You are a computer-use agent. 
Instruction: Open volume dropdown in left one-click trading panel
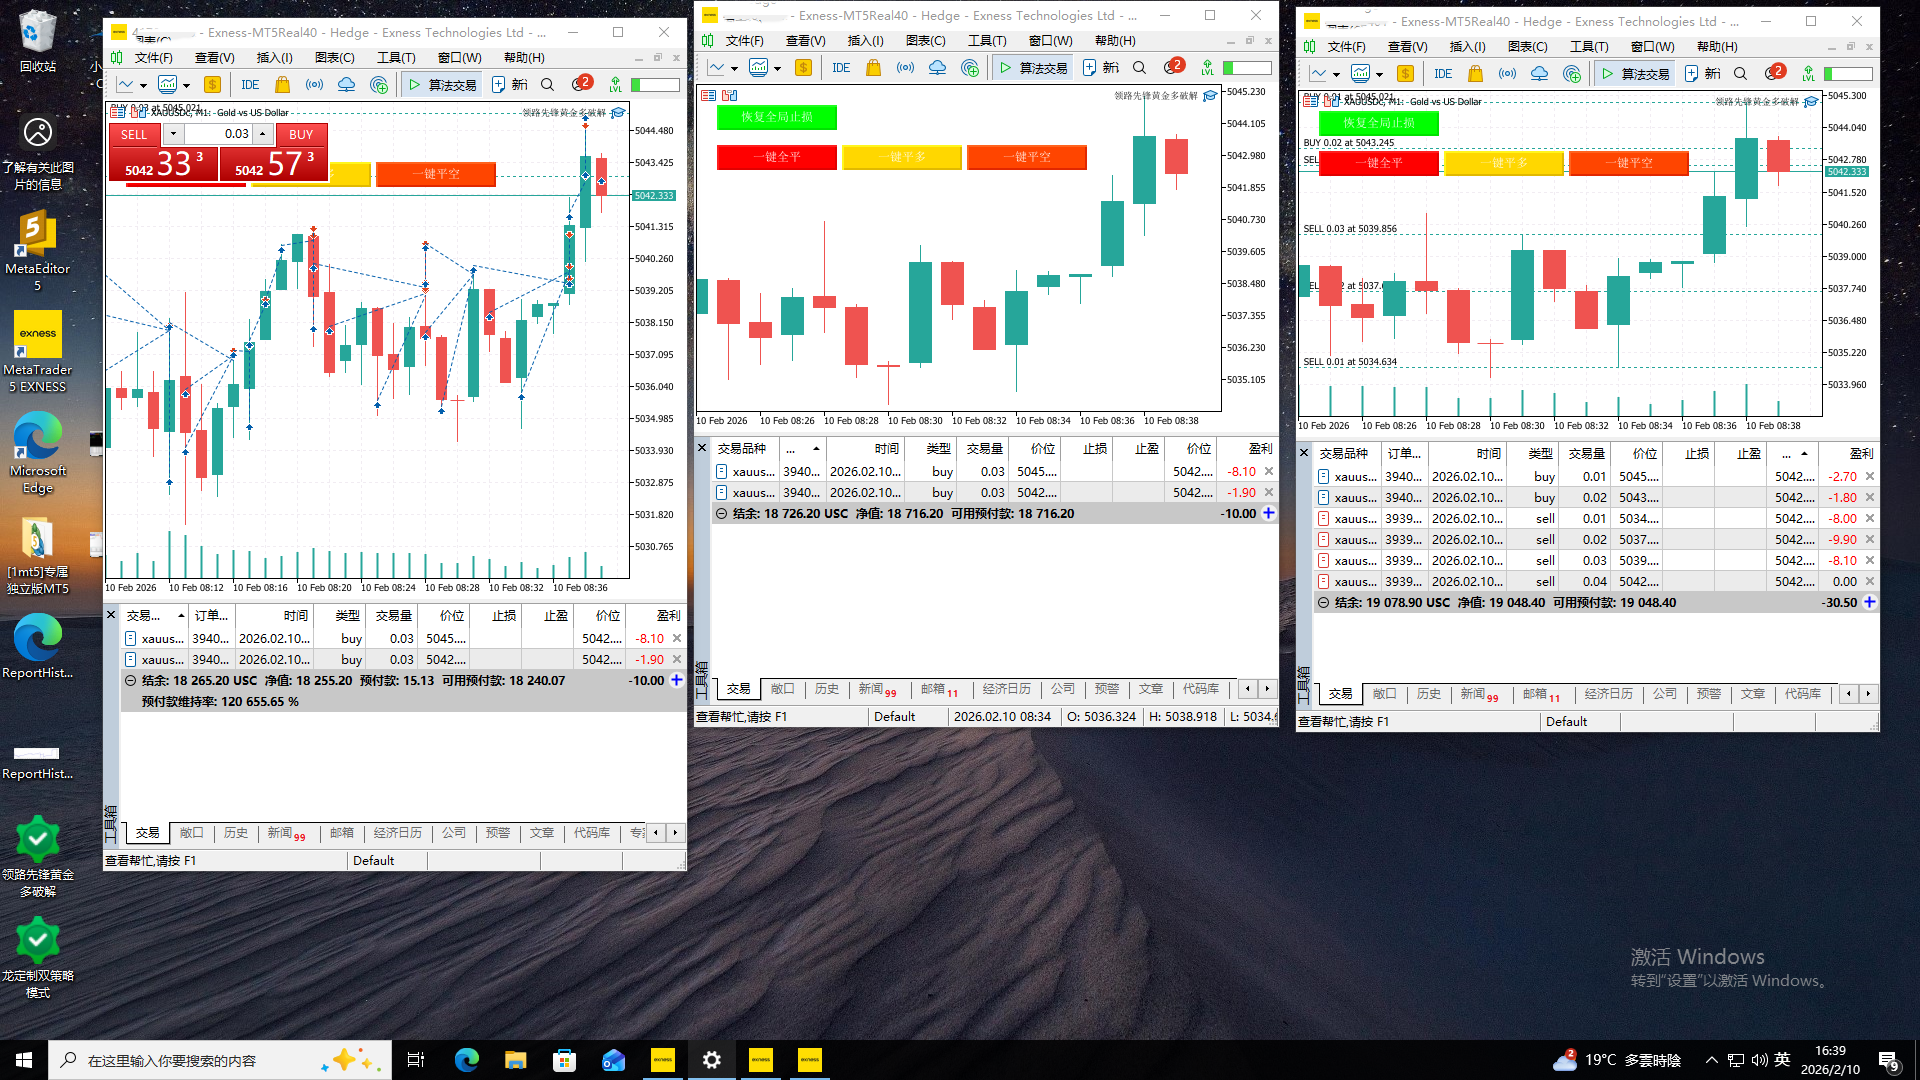173,134
